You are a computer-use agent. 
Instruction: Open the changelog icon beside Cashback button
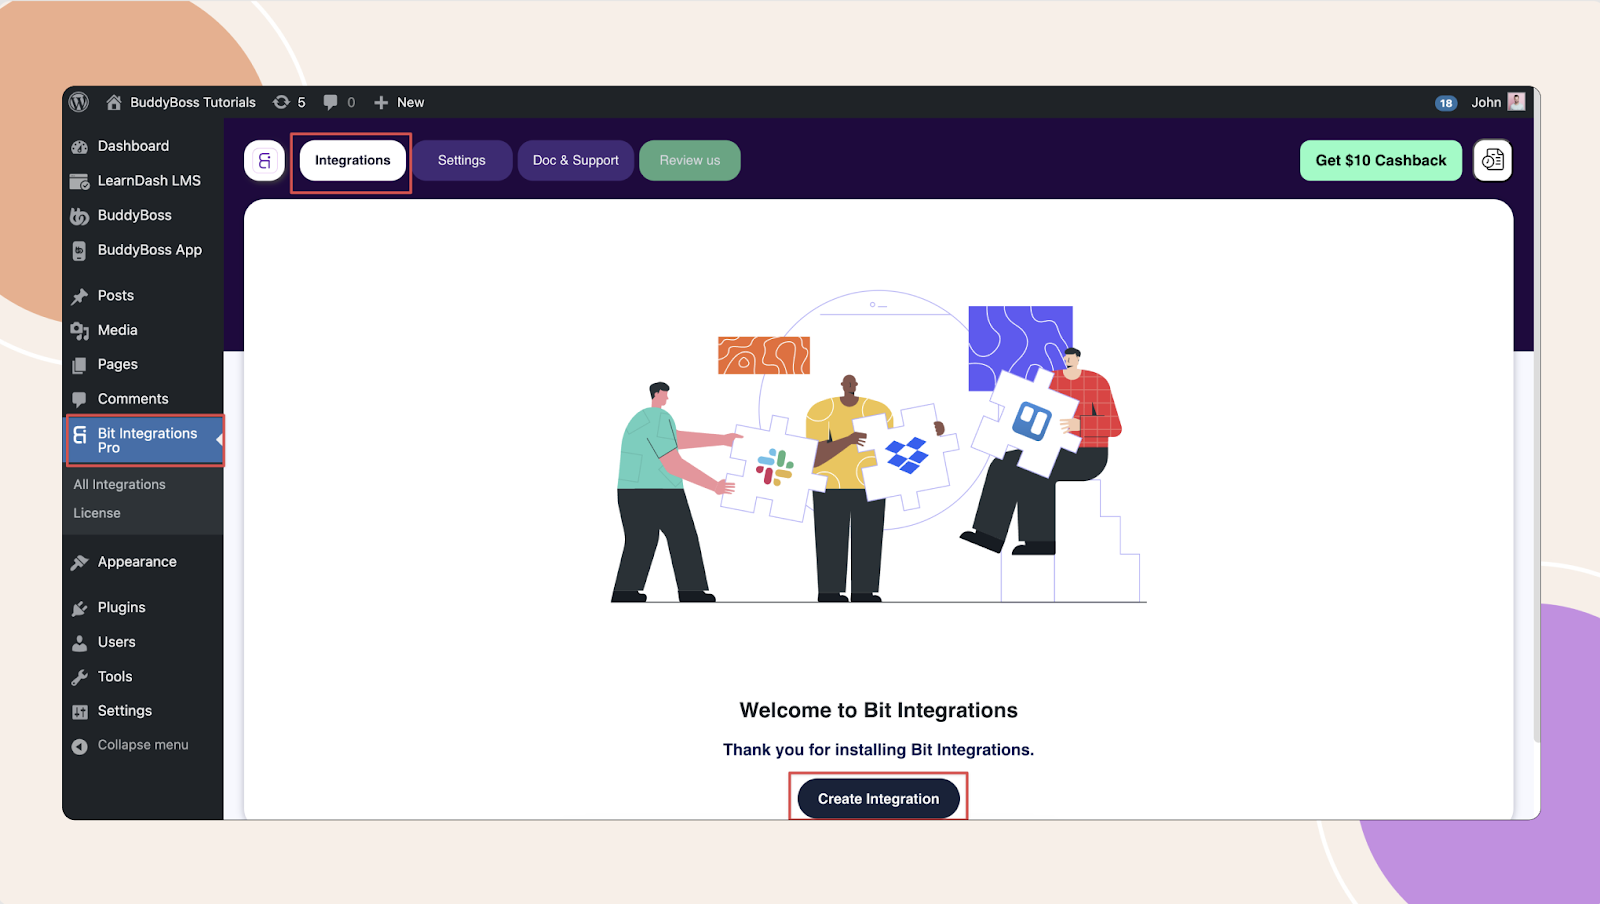click(x=1492, y=160)
